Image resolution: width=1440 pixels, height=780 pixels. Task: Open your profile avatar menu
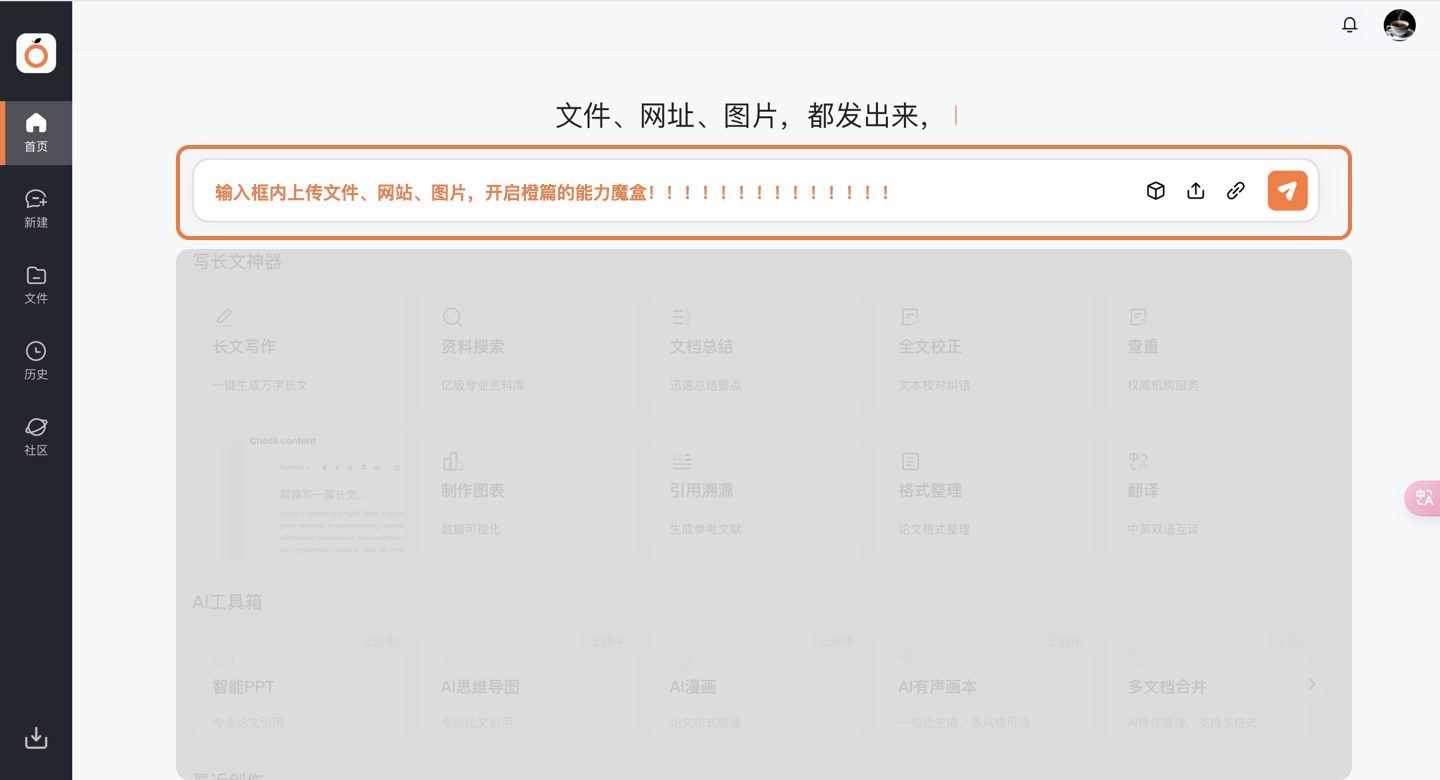point(1399,24)
